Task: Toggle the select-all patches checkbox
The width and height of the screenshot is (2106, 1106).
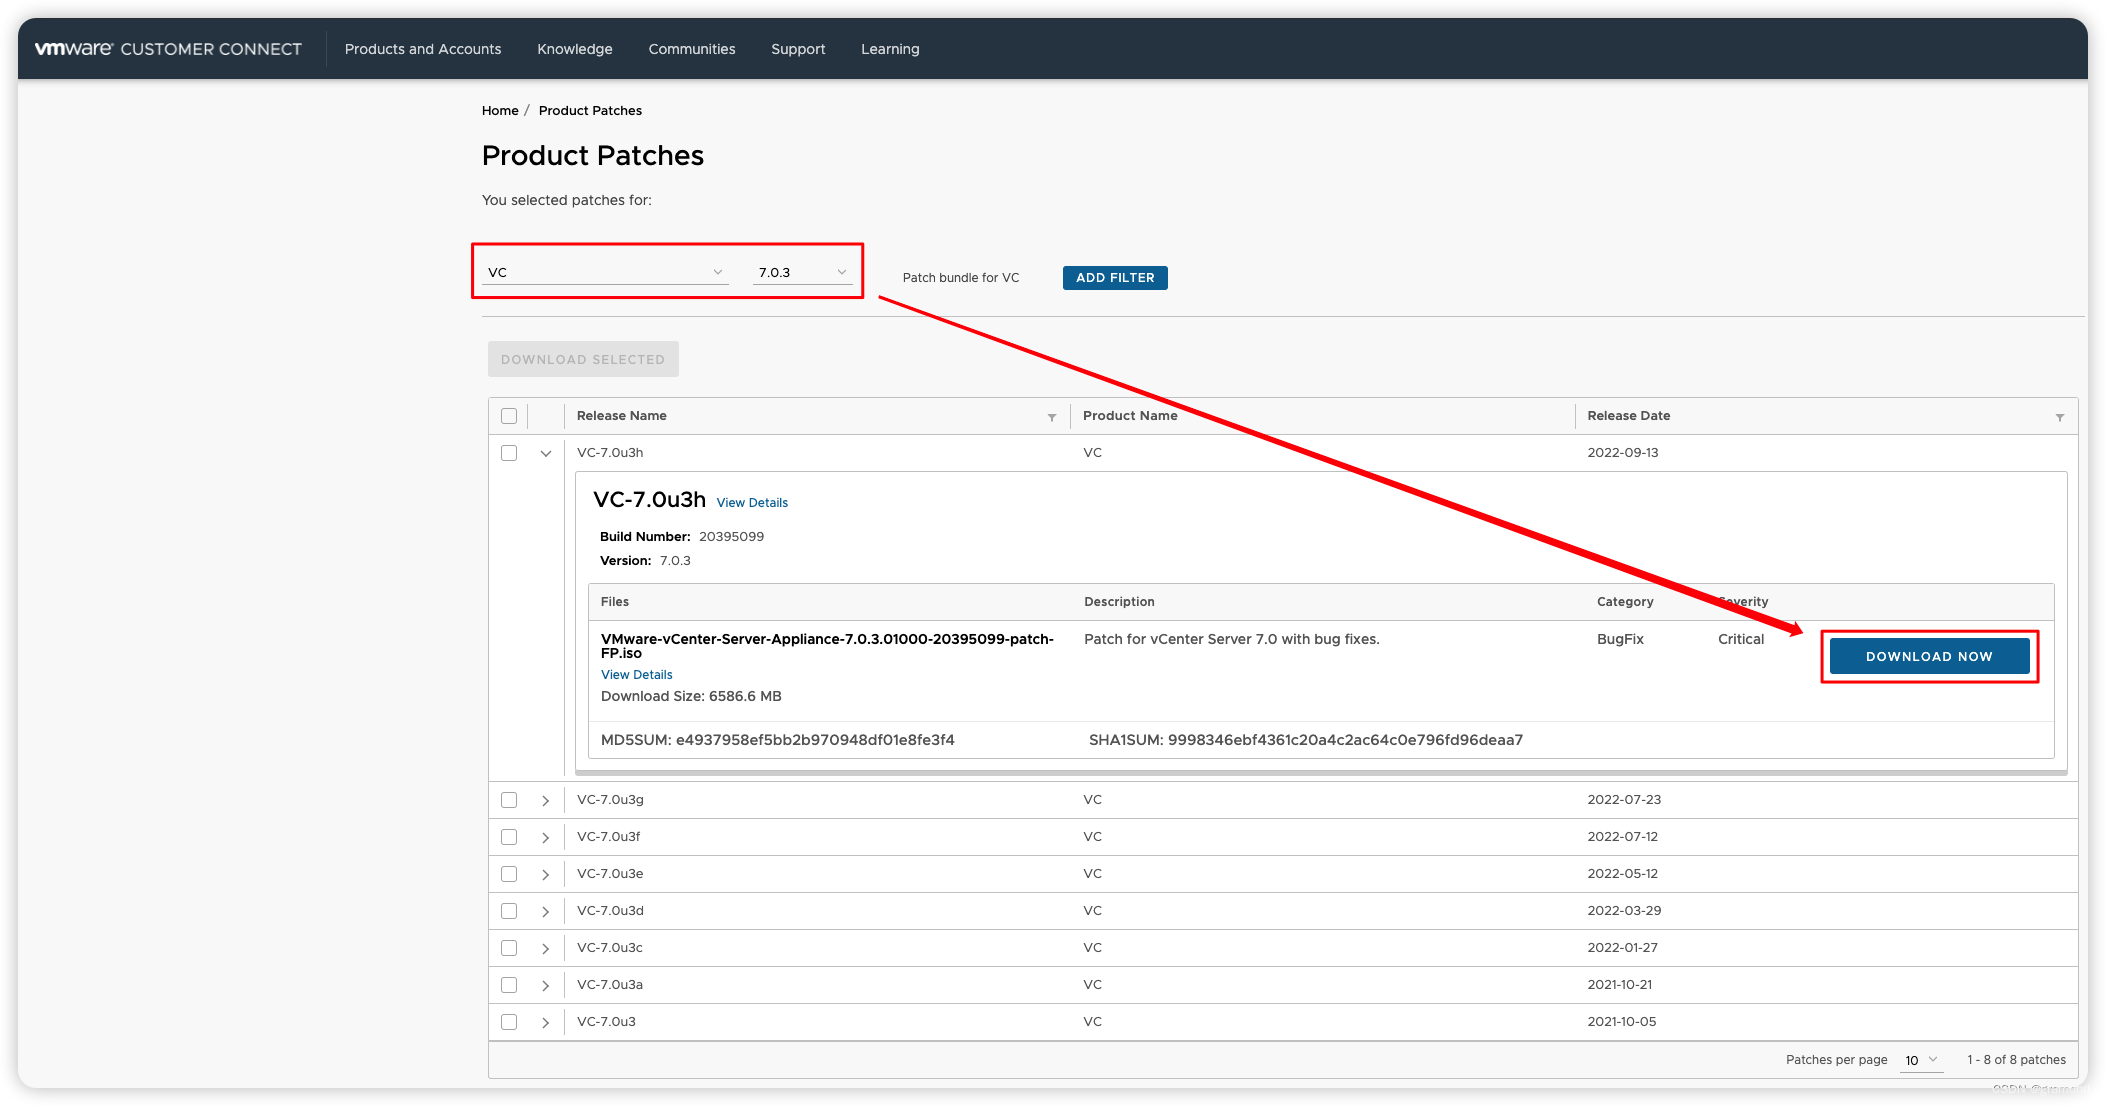Action: pos(510,415)
